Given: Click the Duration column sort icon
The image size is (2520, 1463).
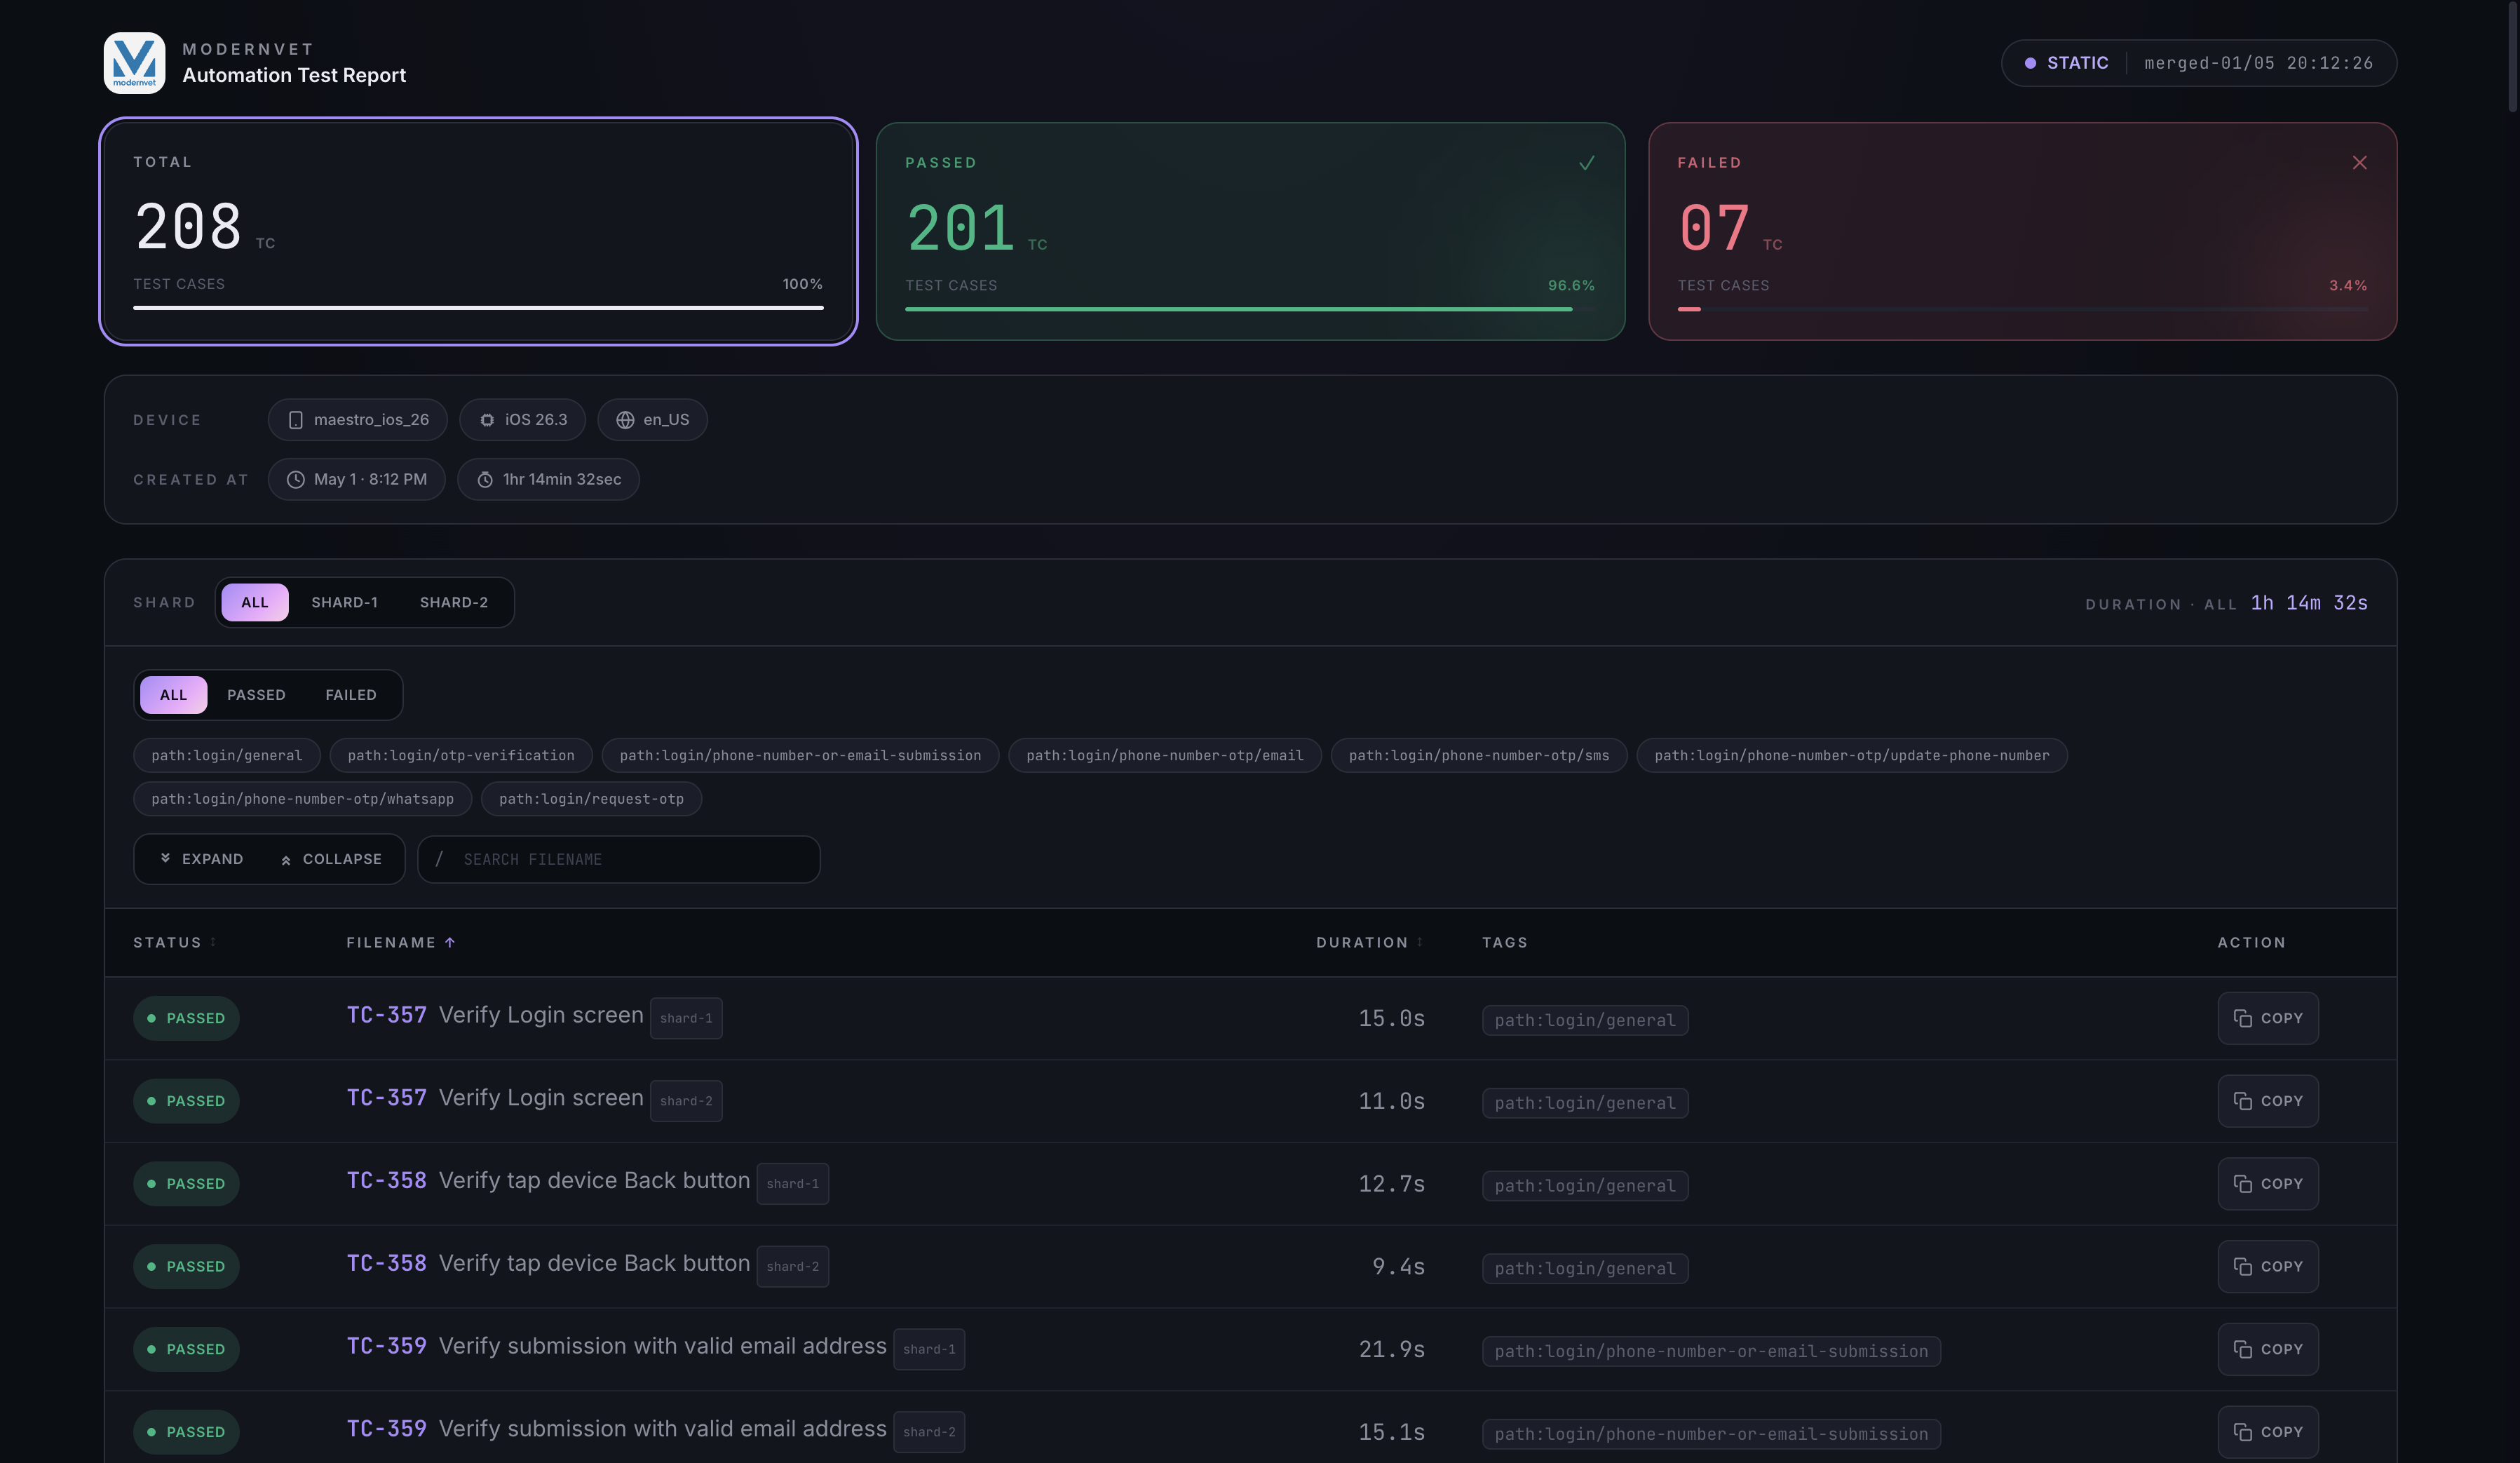Looking at the screenshot, I should click(x=1420, y=942).
